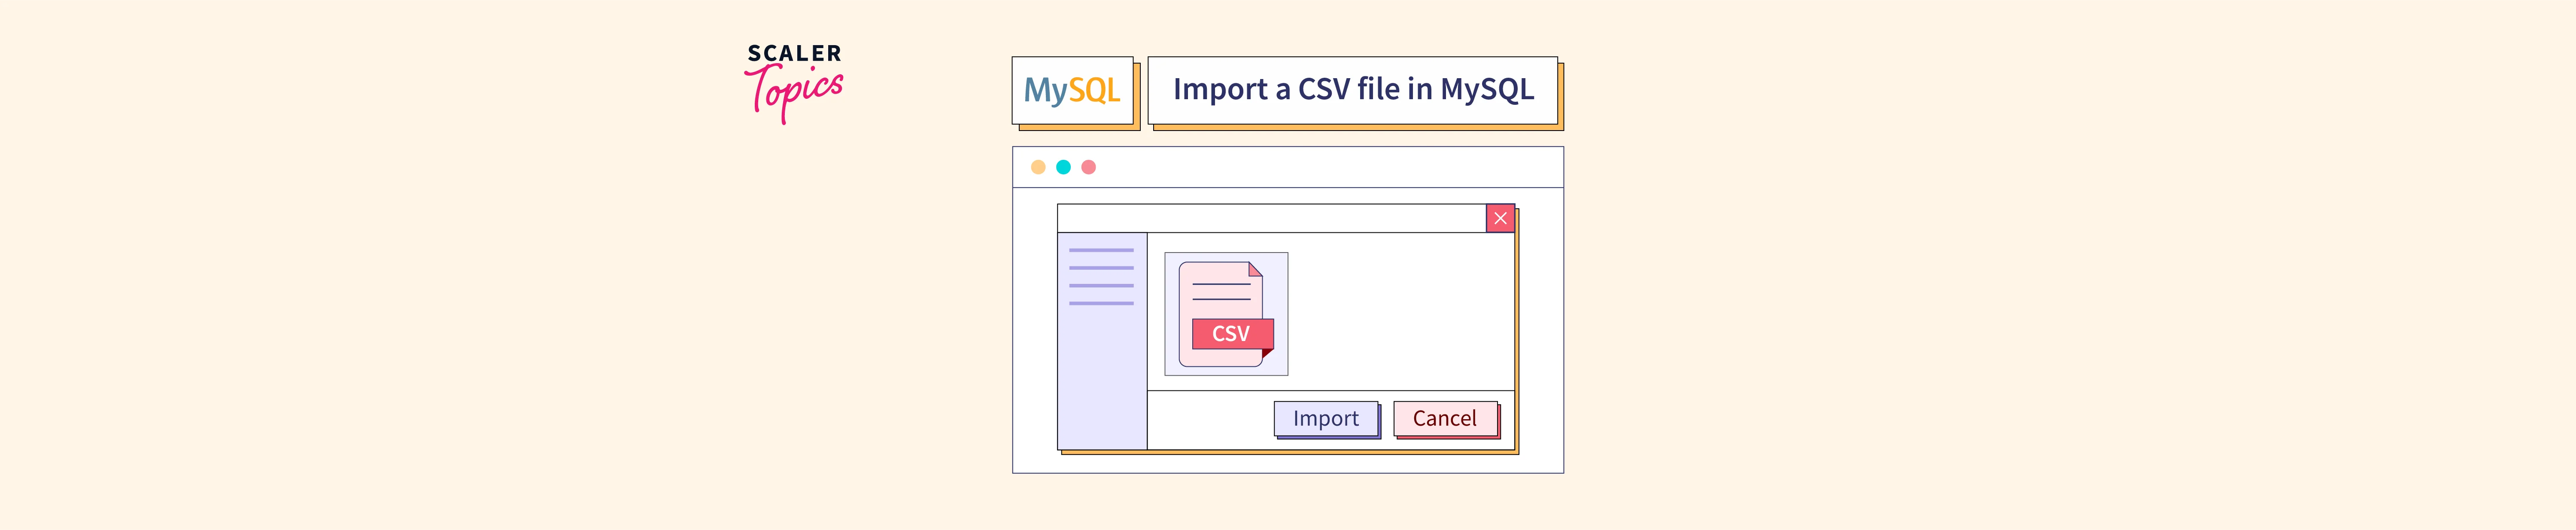Image resolution: width=2576 pixels, height=530 pixels.
Task: Click the import dialog's blank title bar
Action: point(1271,218)
